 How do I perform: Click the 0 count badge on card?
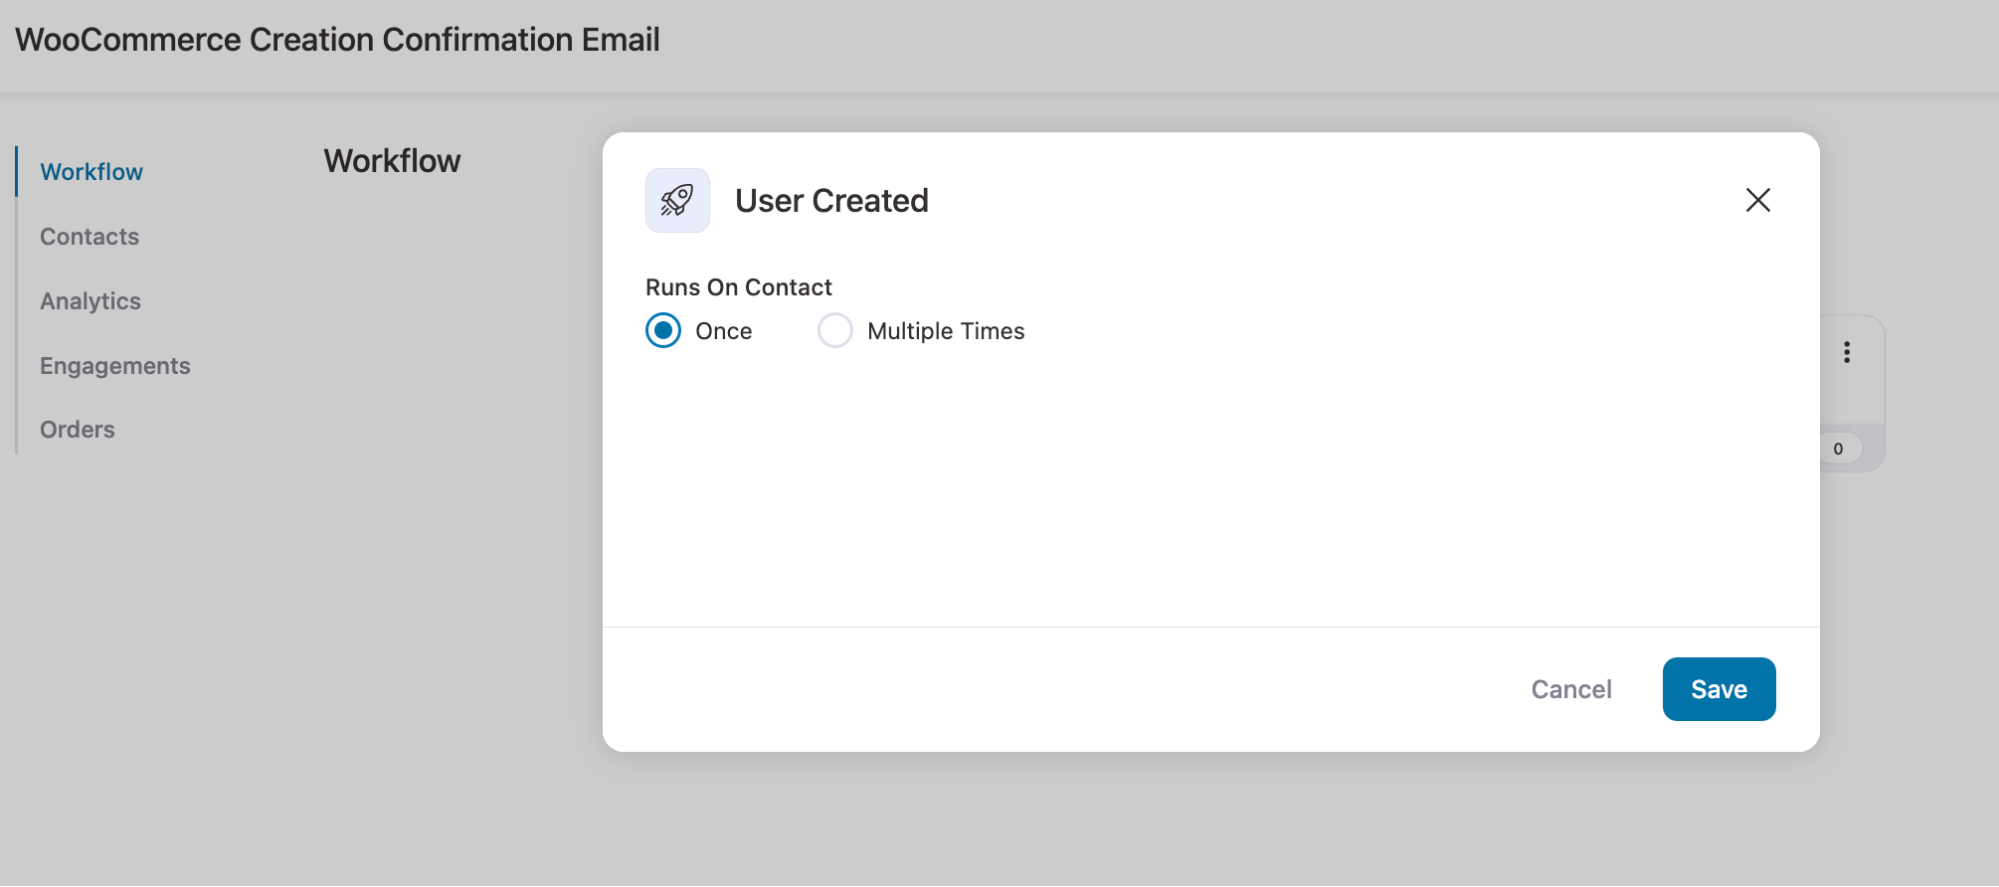tap(1838, 449)
